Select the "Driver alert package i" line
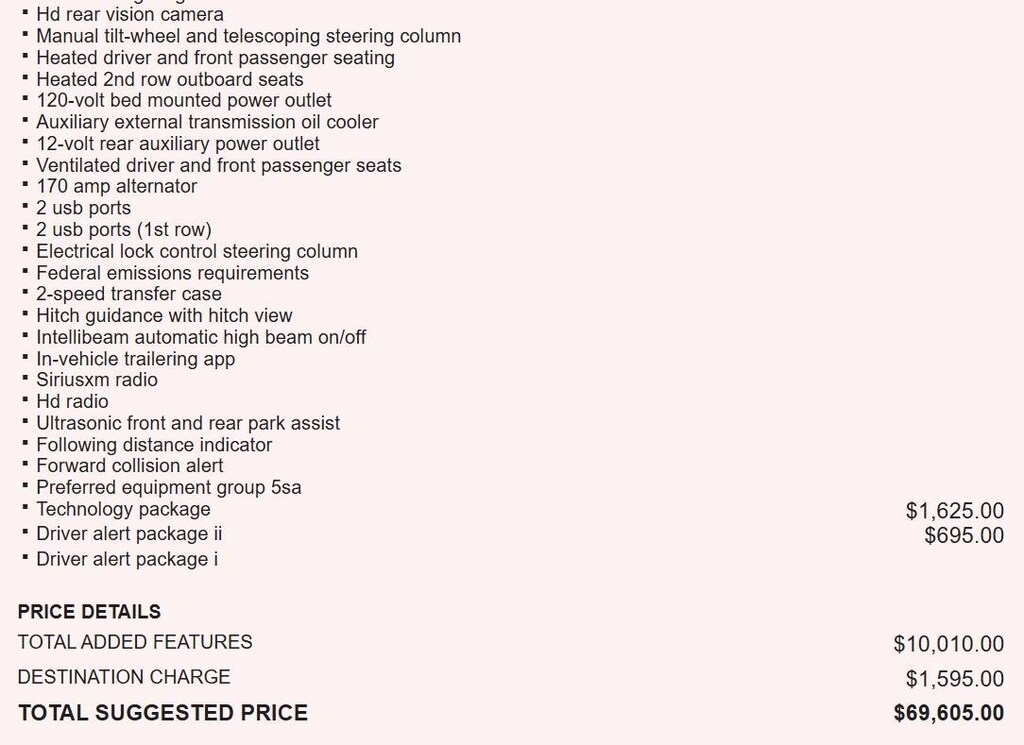The image size is (1024, 745). coord(126,560)
